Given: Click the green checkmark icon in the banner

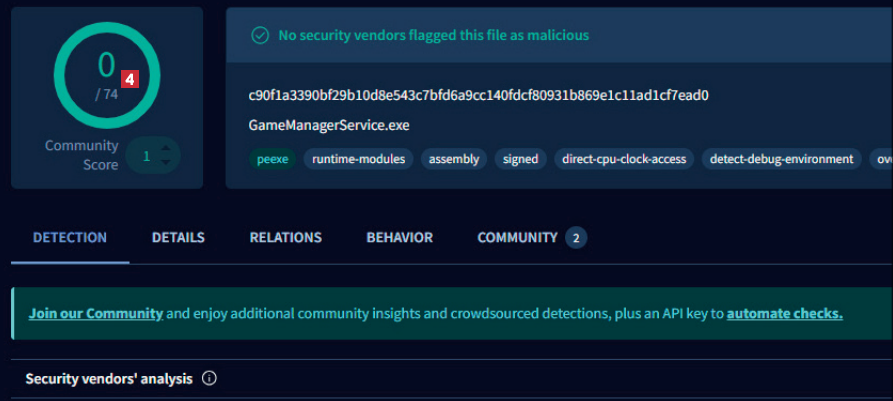Looking at the screenshot, I should [260, 35].
